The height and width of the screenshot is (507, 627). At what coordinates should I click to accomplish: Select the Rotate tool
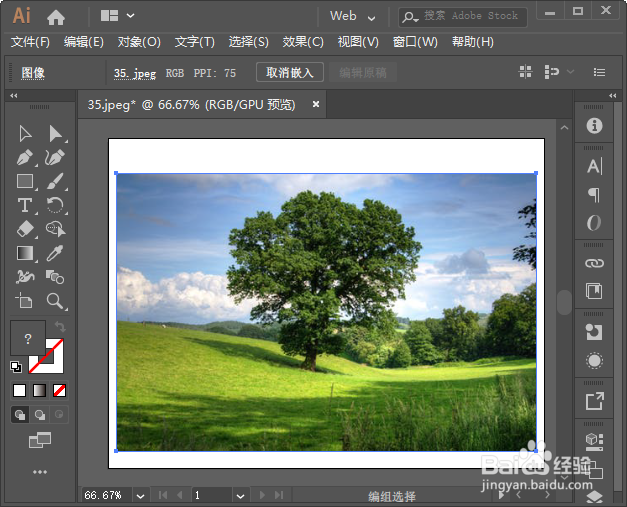[55, 205]
